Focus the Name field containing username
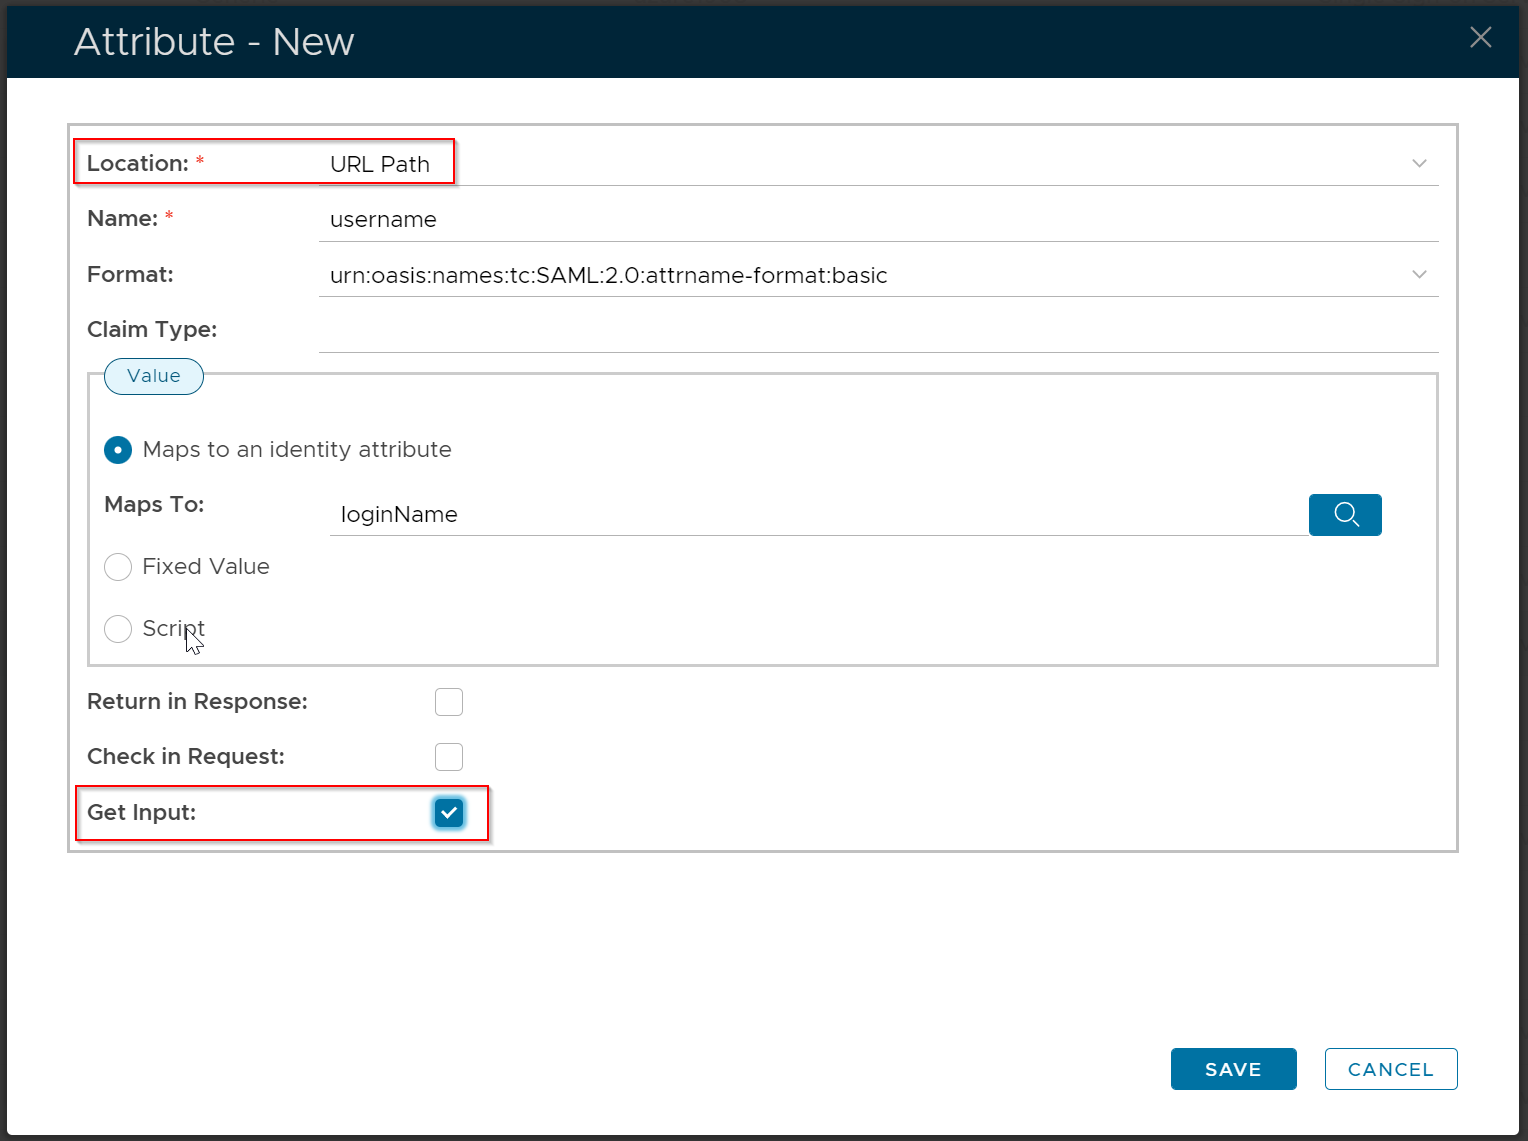 pos(876,220)
